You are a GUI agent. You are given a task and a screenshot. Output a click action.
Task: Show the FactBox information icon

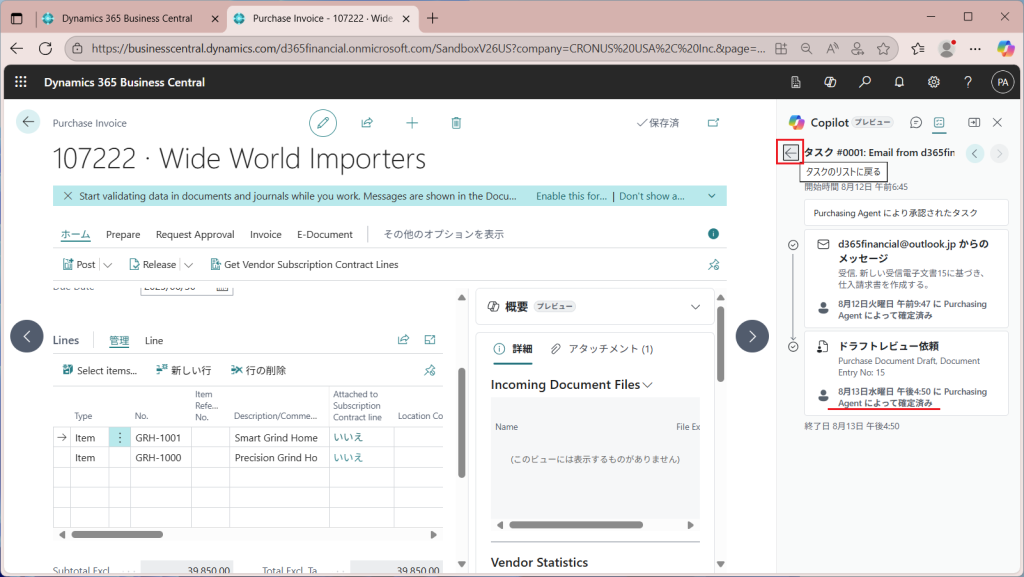[x=713, y=234]
